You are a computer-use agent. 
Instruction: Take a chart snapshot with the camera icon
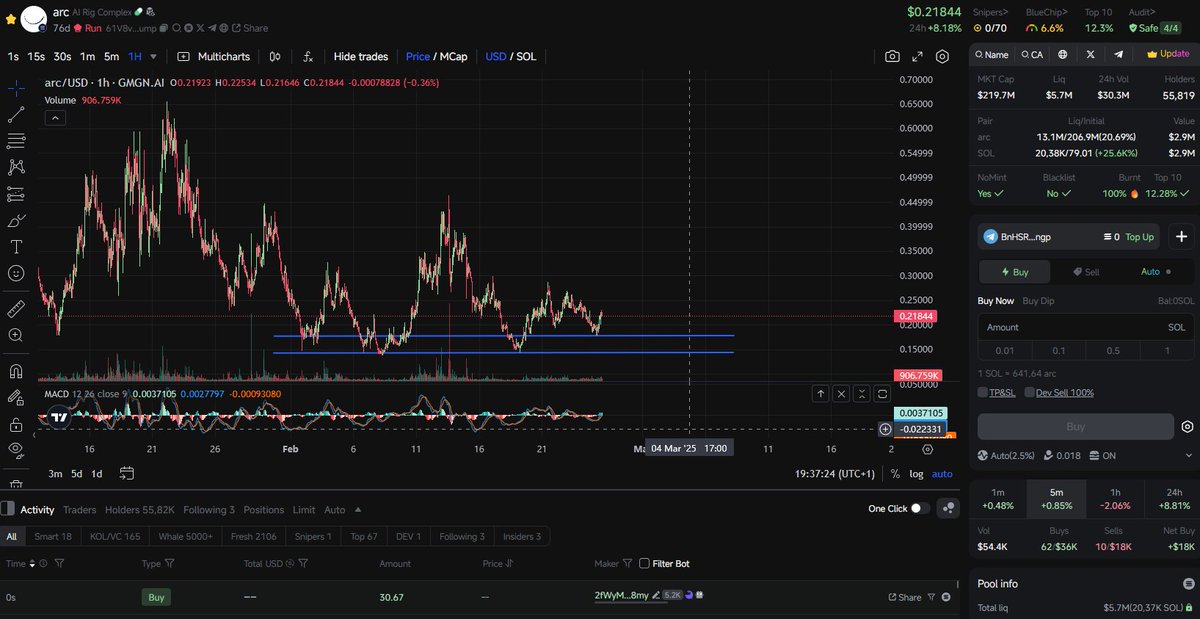(x=892, y=57)
